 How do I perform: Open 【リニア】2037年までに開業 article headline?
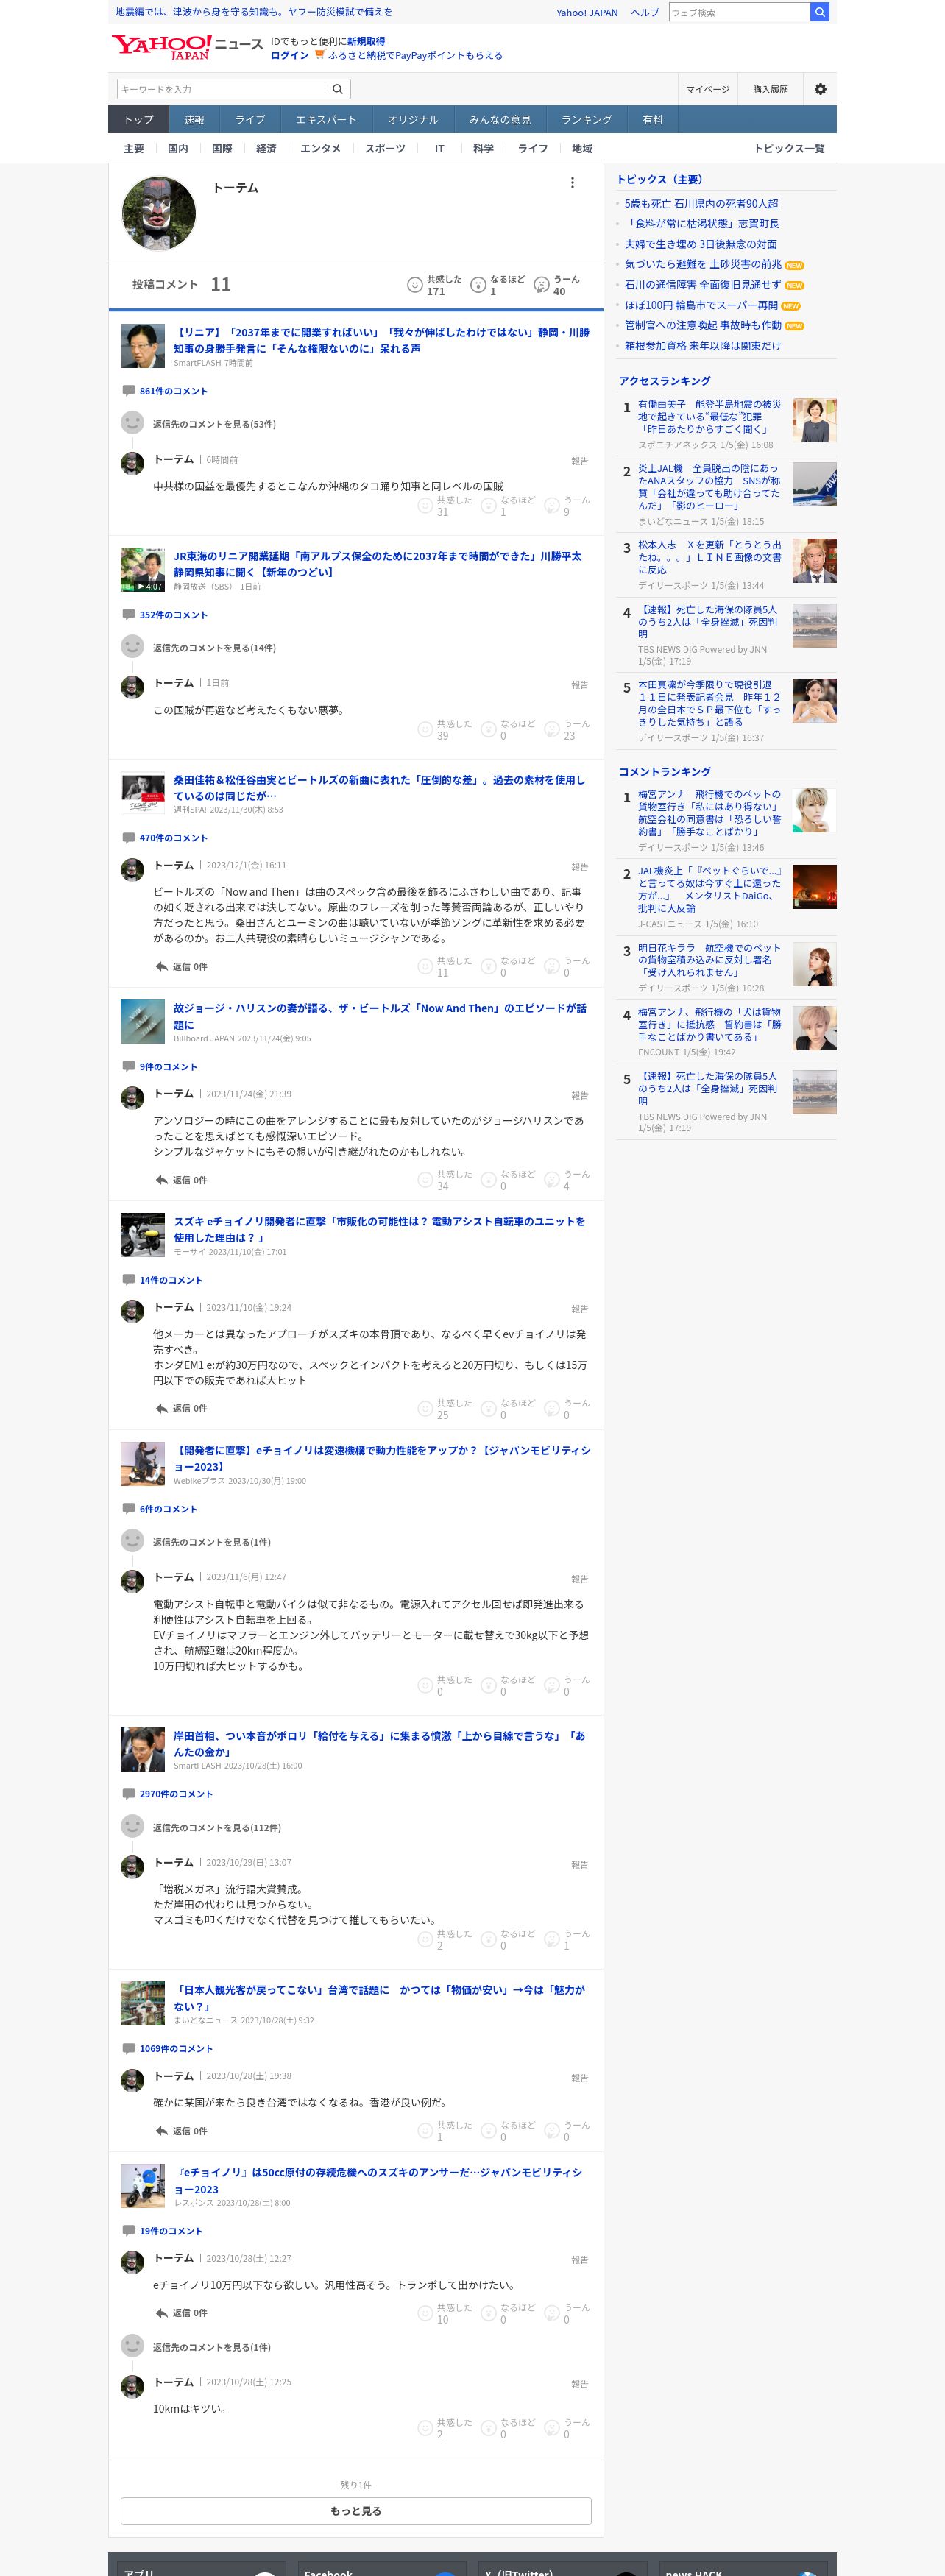point(381,340)
